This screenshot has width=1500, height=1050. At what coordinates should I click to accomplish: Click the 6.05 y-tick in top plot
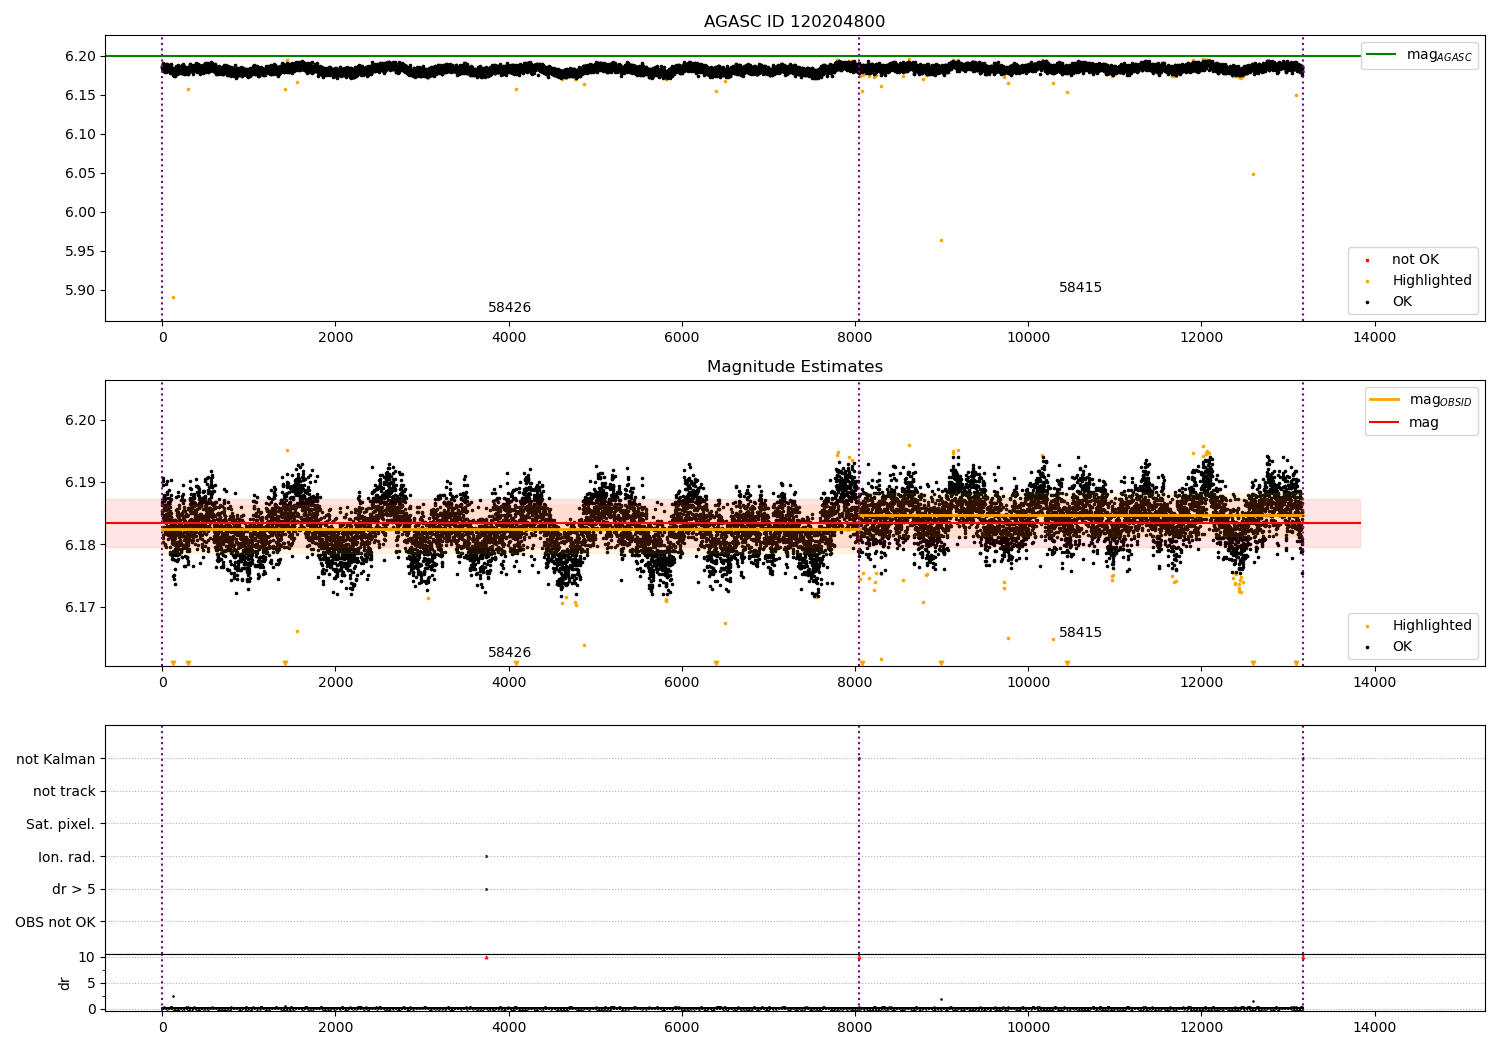80,173
